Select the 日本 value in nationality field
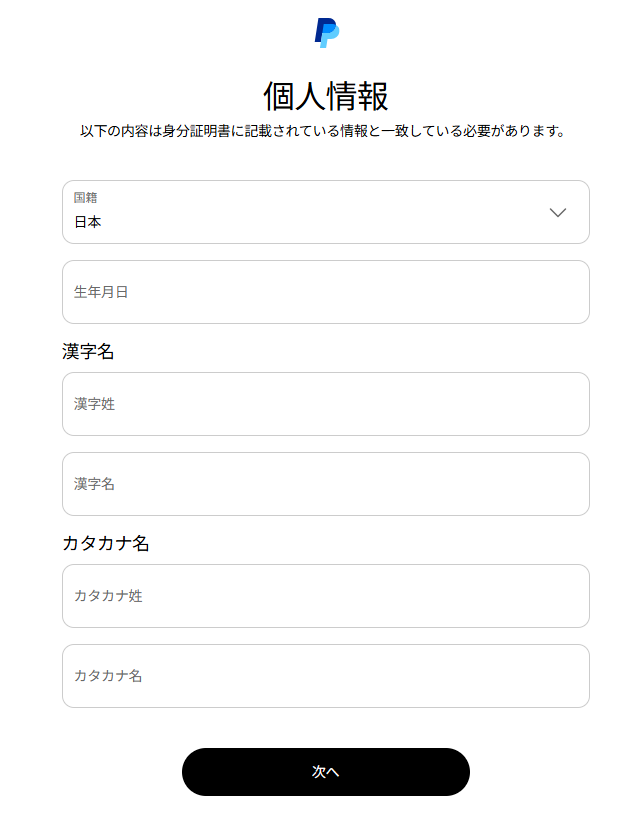Image resolution: width=641 pixels, height=833 pixels. [x=88, y=222]
